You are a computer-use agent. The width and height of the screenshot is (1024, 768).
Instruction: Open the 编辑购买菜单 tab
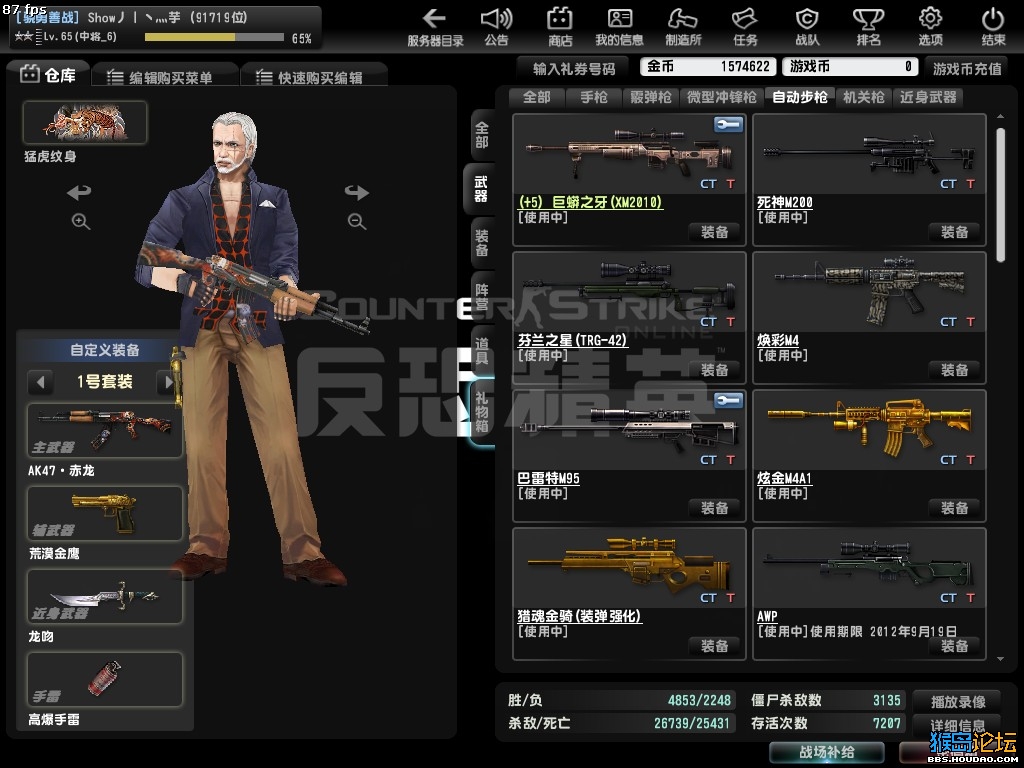pos(165,77)
